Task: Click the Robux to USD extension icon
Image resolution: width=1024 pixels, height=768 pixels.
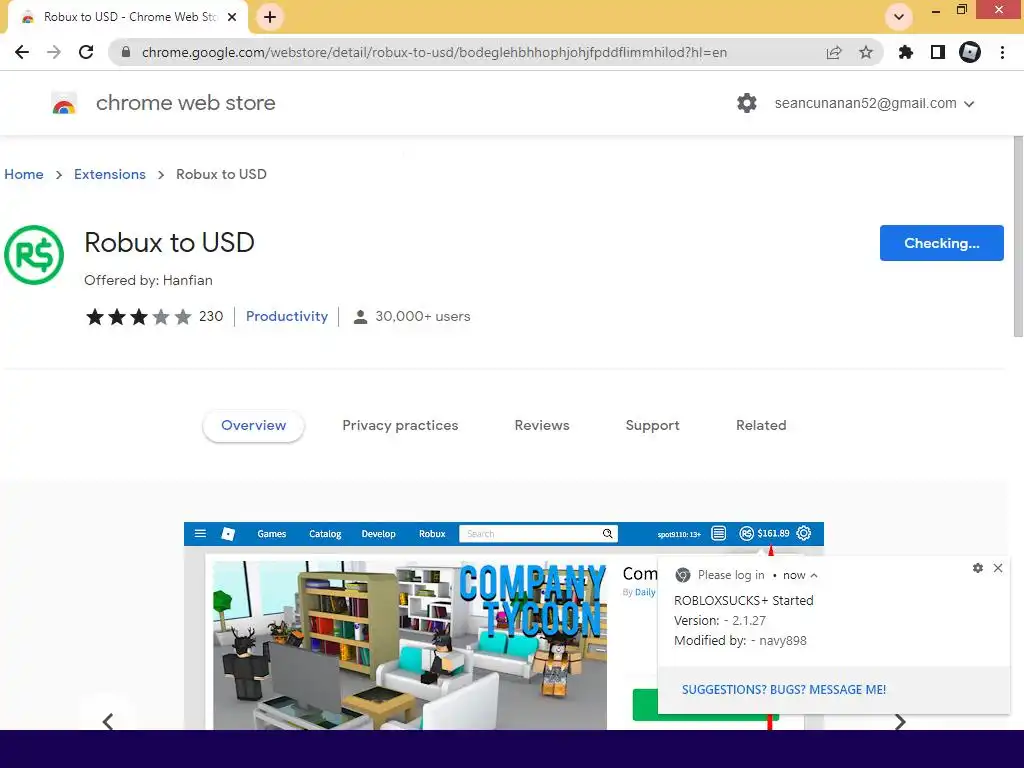Action: pyautogui.click(x=34, y=255)
